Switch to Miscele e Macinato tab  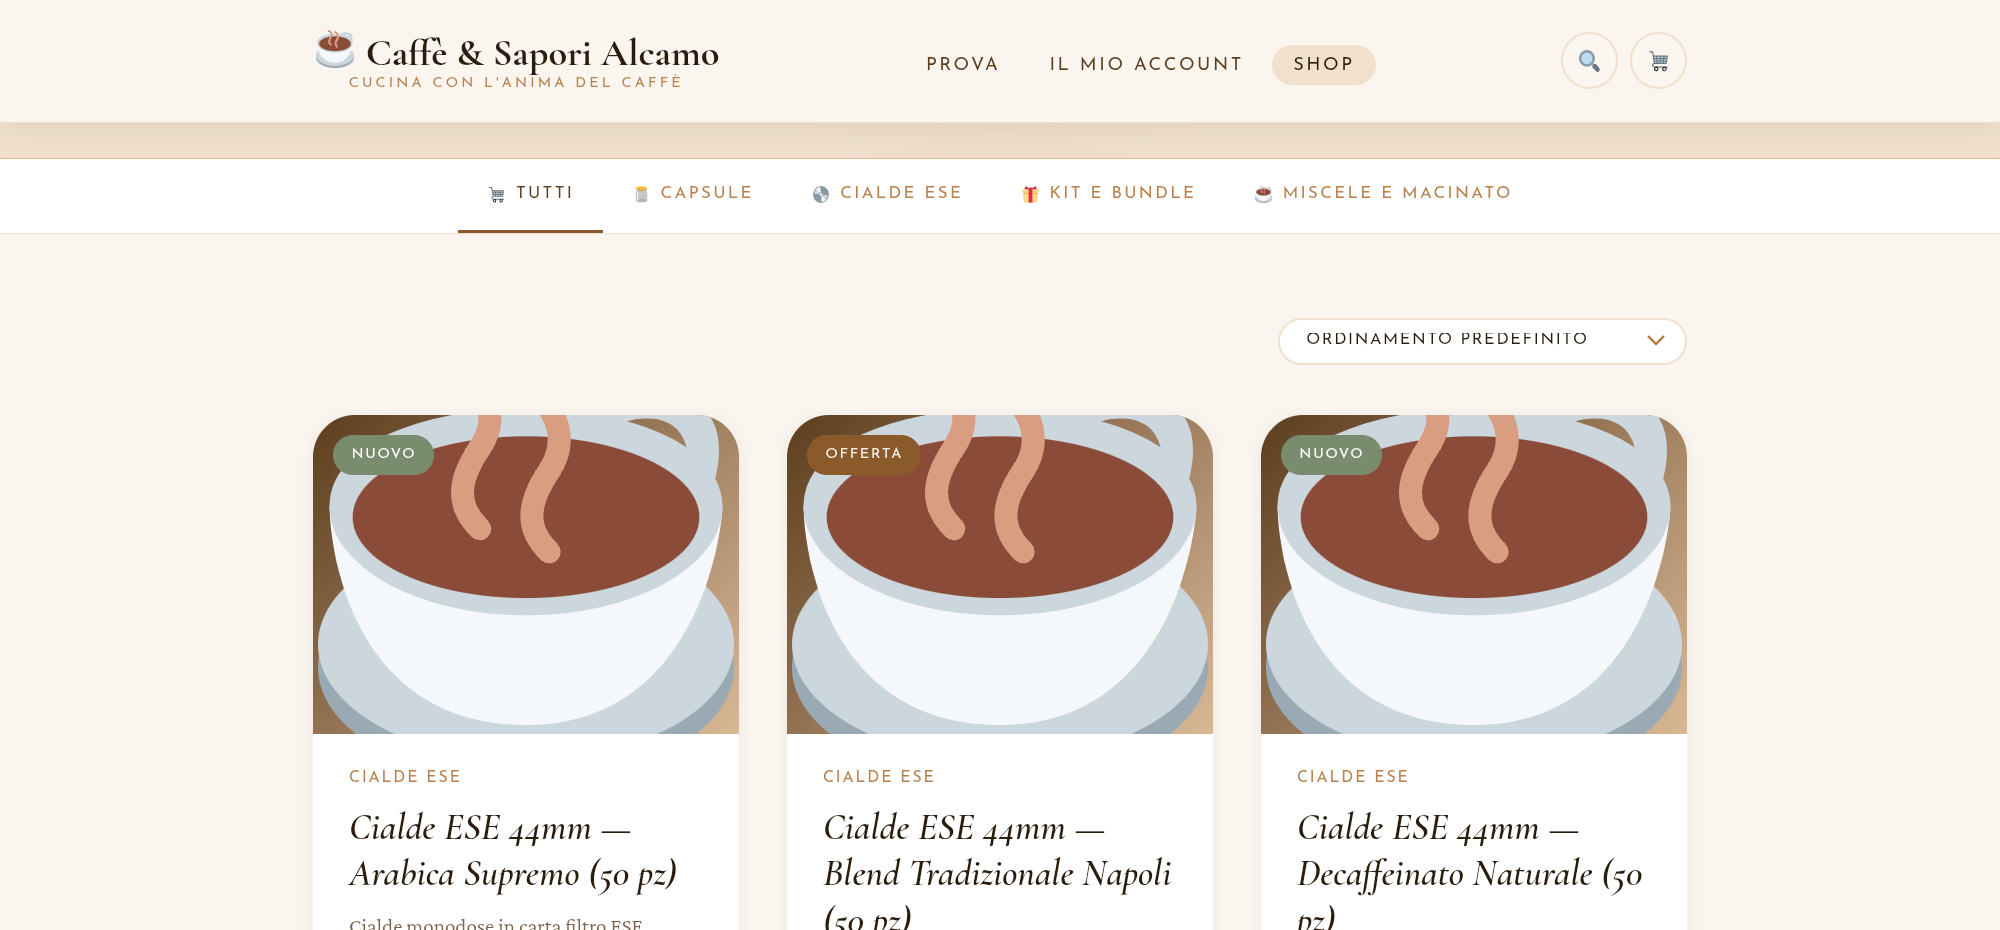[x=1383, y=193]
